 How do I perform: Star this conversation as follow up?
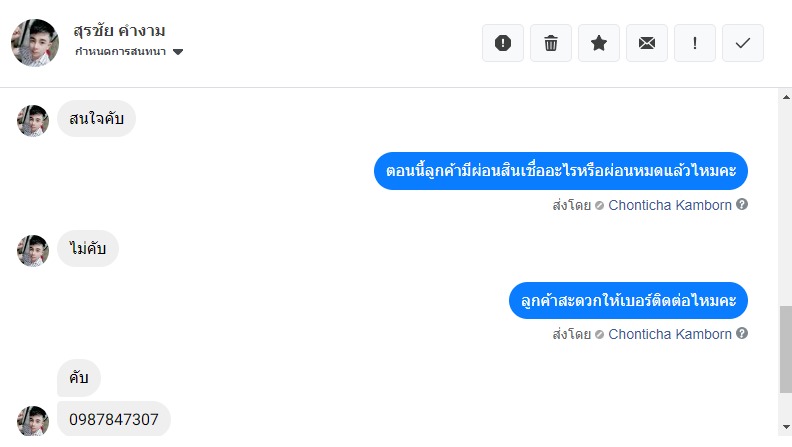(599, 43)
